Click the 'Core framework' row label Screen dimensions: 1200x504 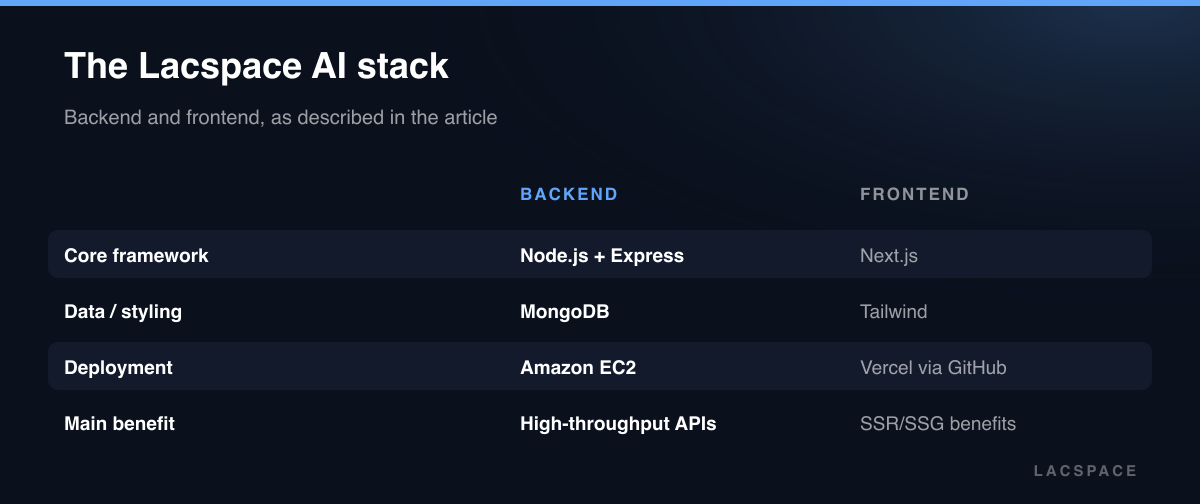137,255
